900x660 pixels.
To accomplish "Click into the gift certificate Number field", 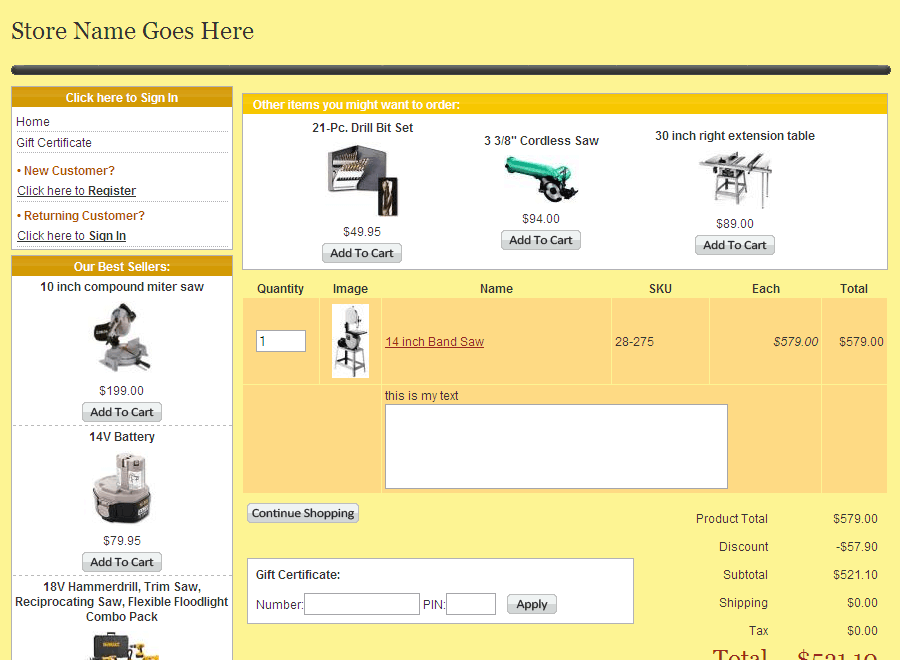I will [361, 604].
